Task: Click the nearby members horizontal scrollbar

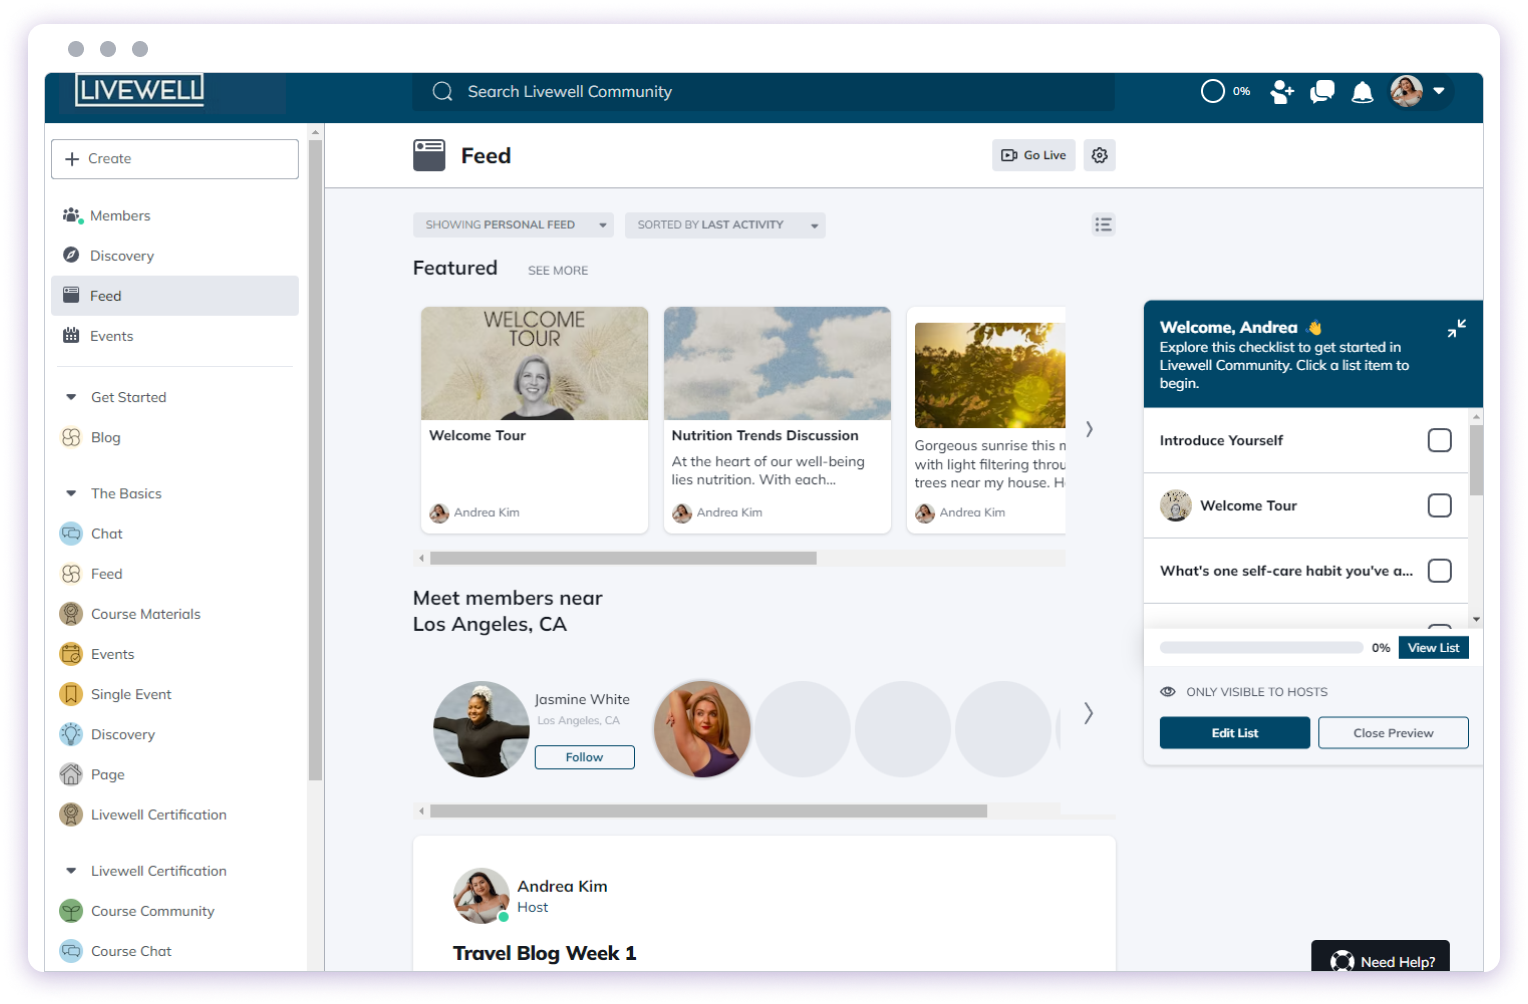Action: pyautogui.click(x=708, y=811)
